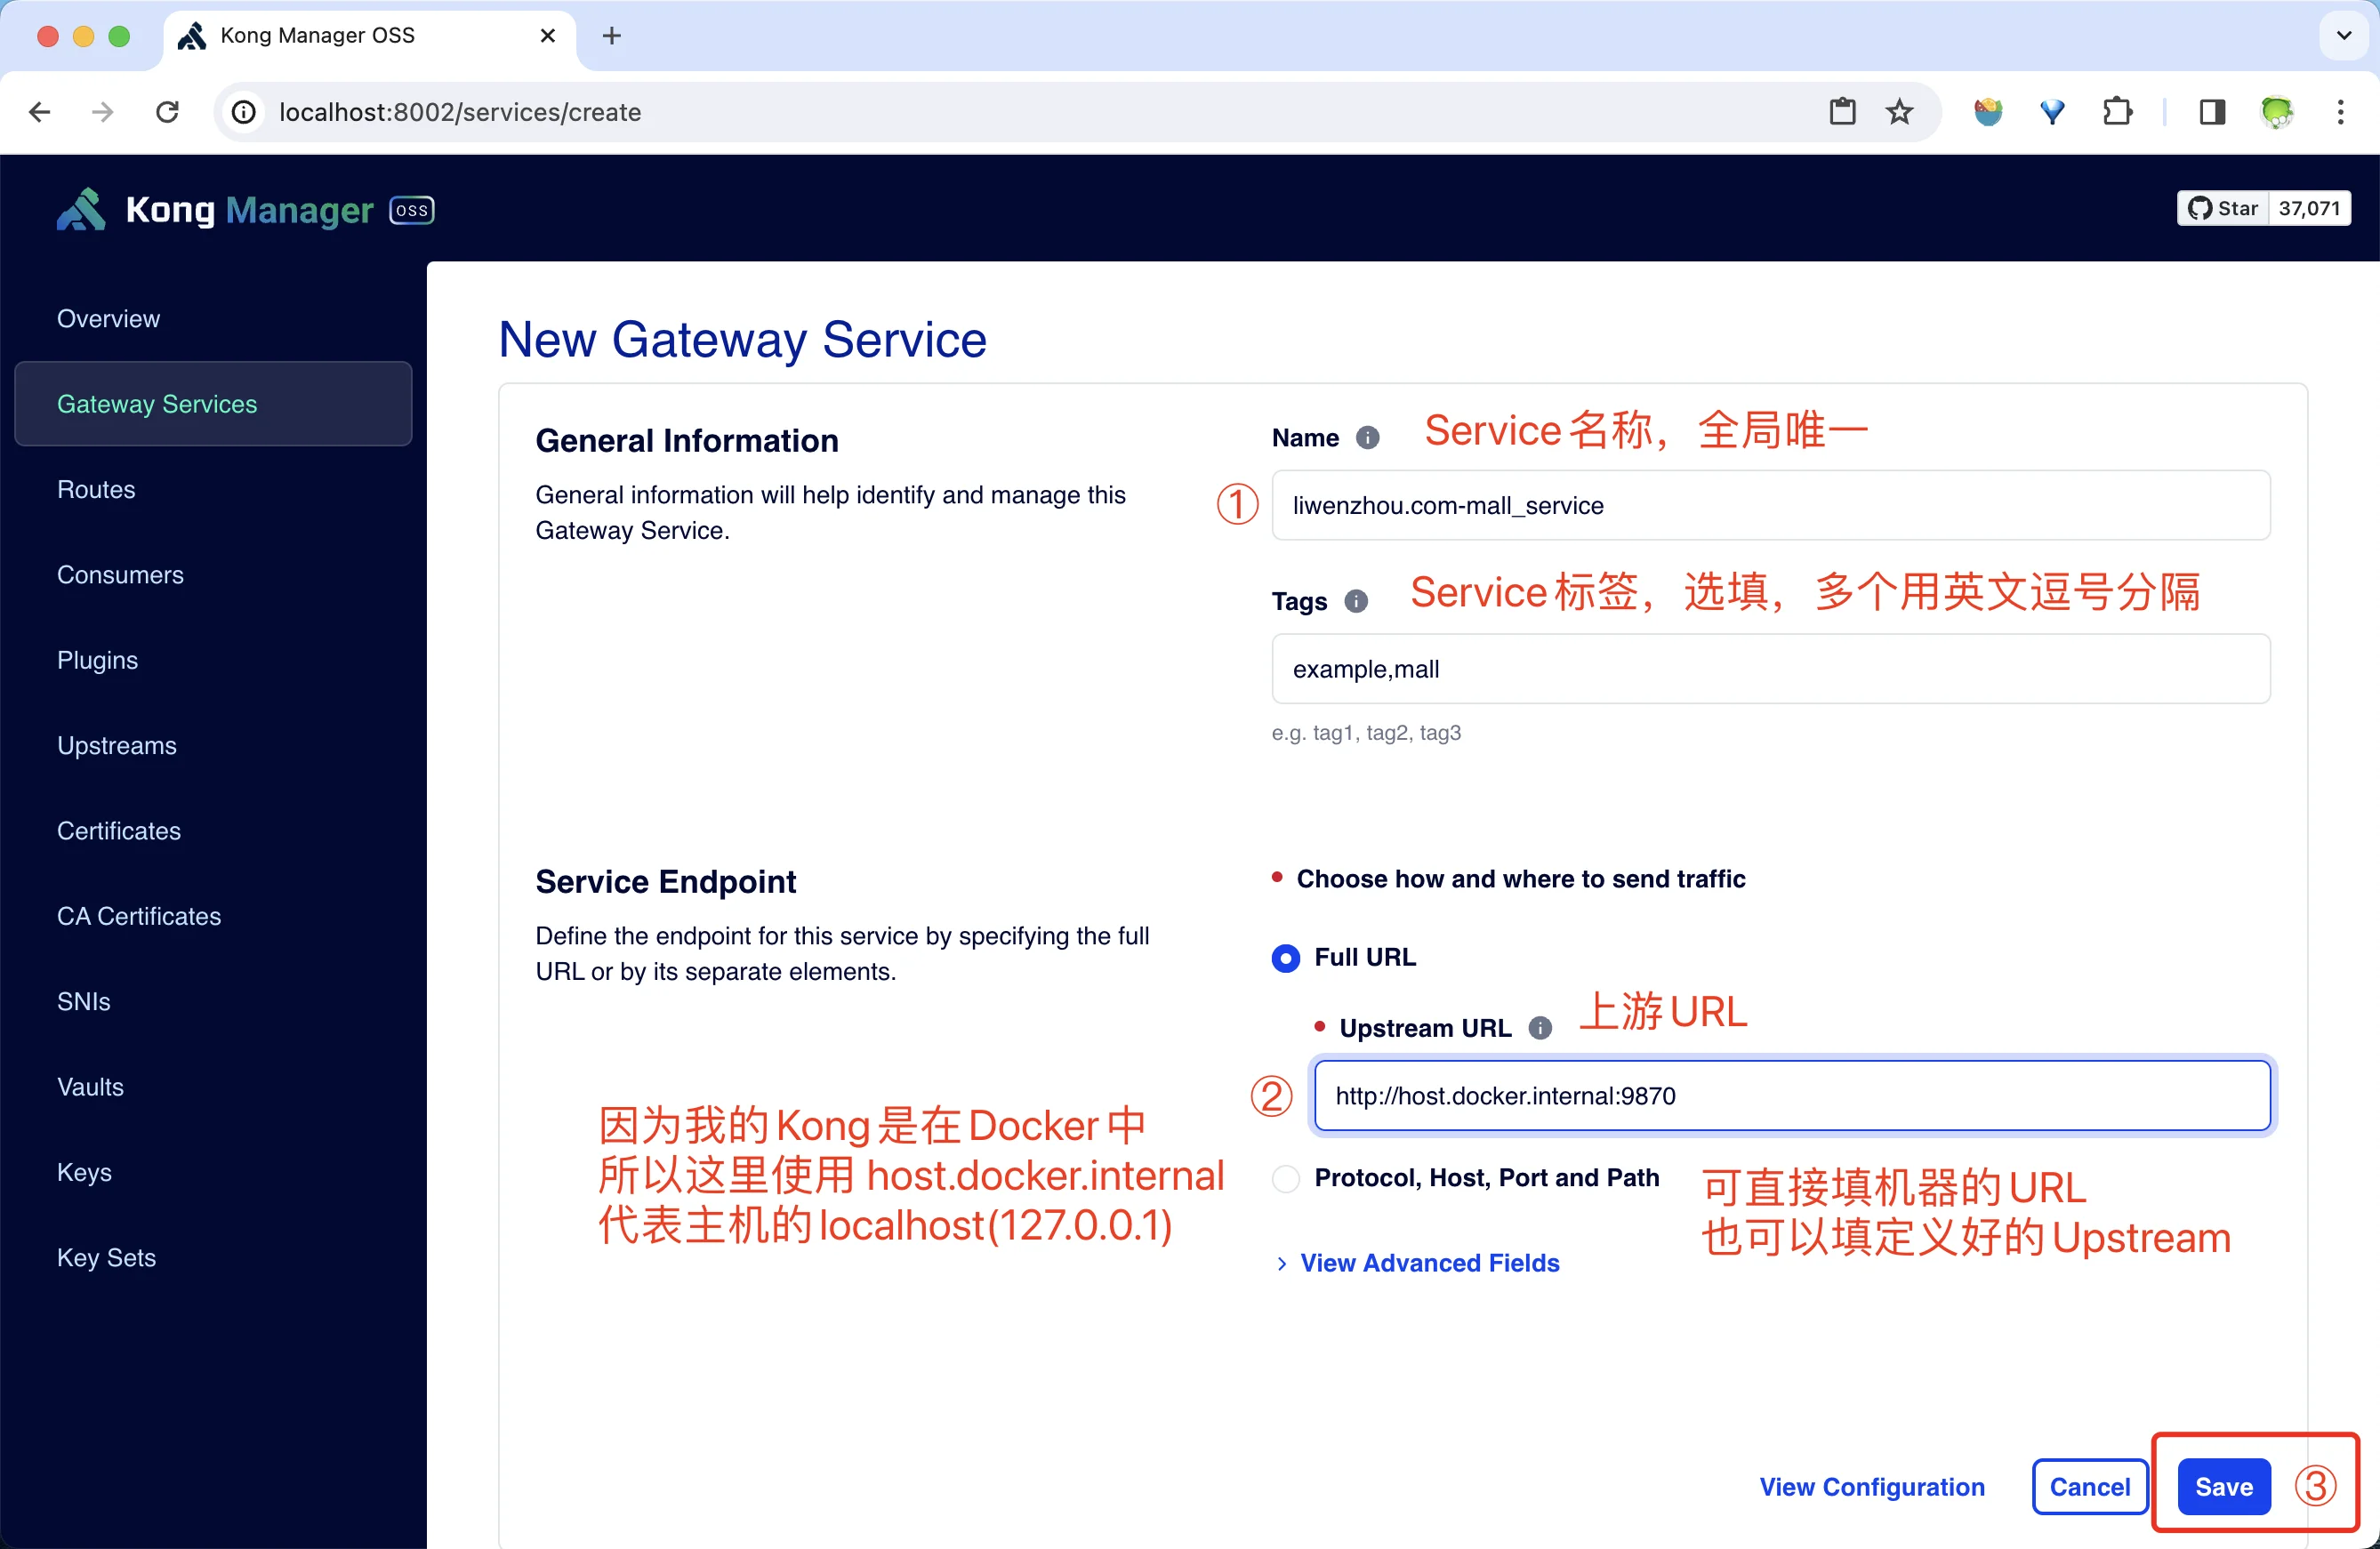Select Protocol, Host, Port and Path option

coord(1284,1179)
